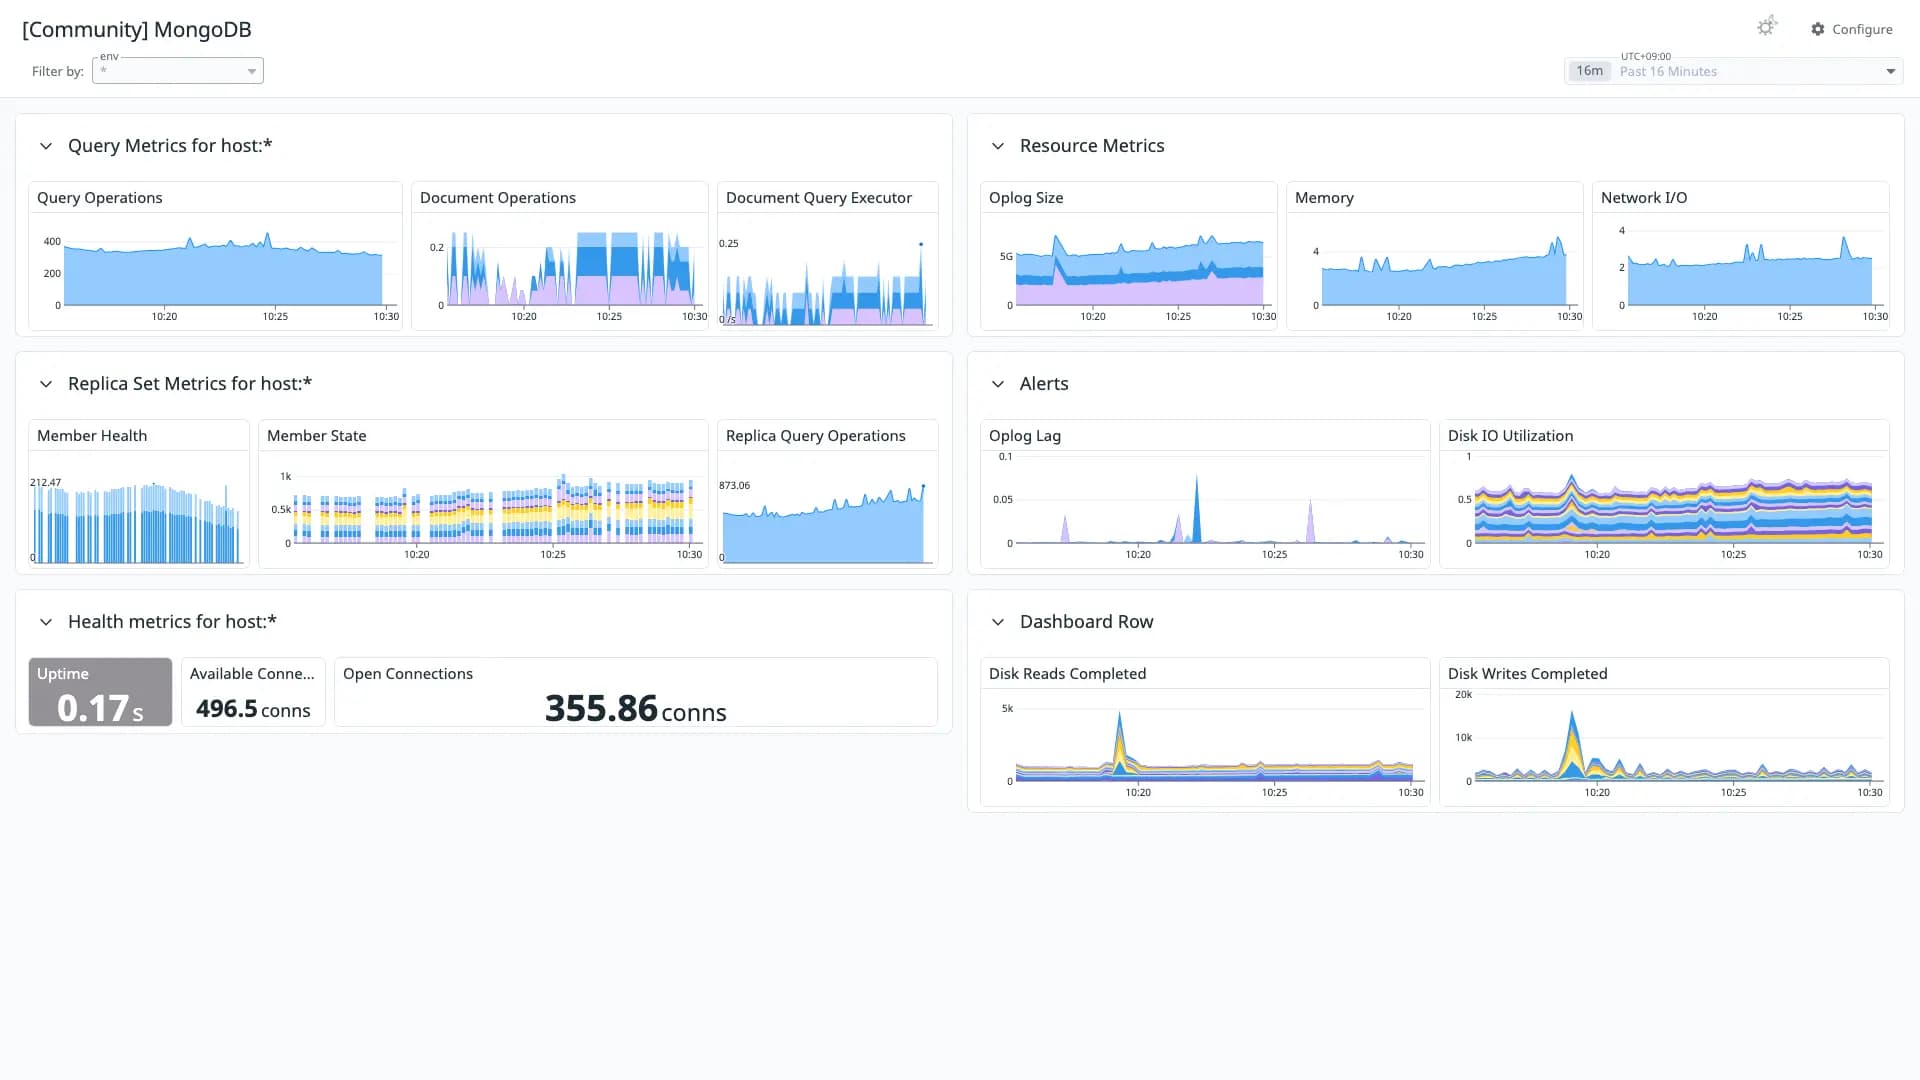Image resolution: width=1920 pixels, height=1080 pixels.
Task: Click the Health metrics for host:* heading
Action: [x=172, y=622]
